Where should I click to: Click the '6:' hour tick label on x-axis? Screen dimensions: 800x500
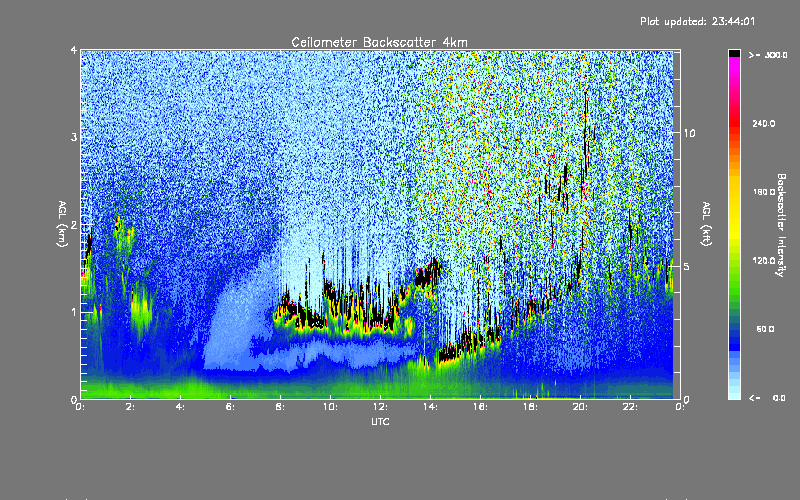tap(230, 407)
